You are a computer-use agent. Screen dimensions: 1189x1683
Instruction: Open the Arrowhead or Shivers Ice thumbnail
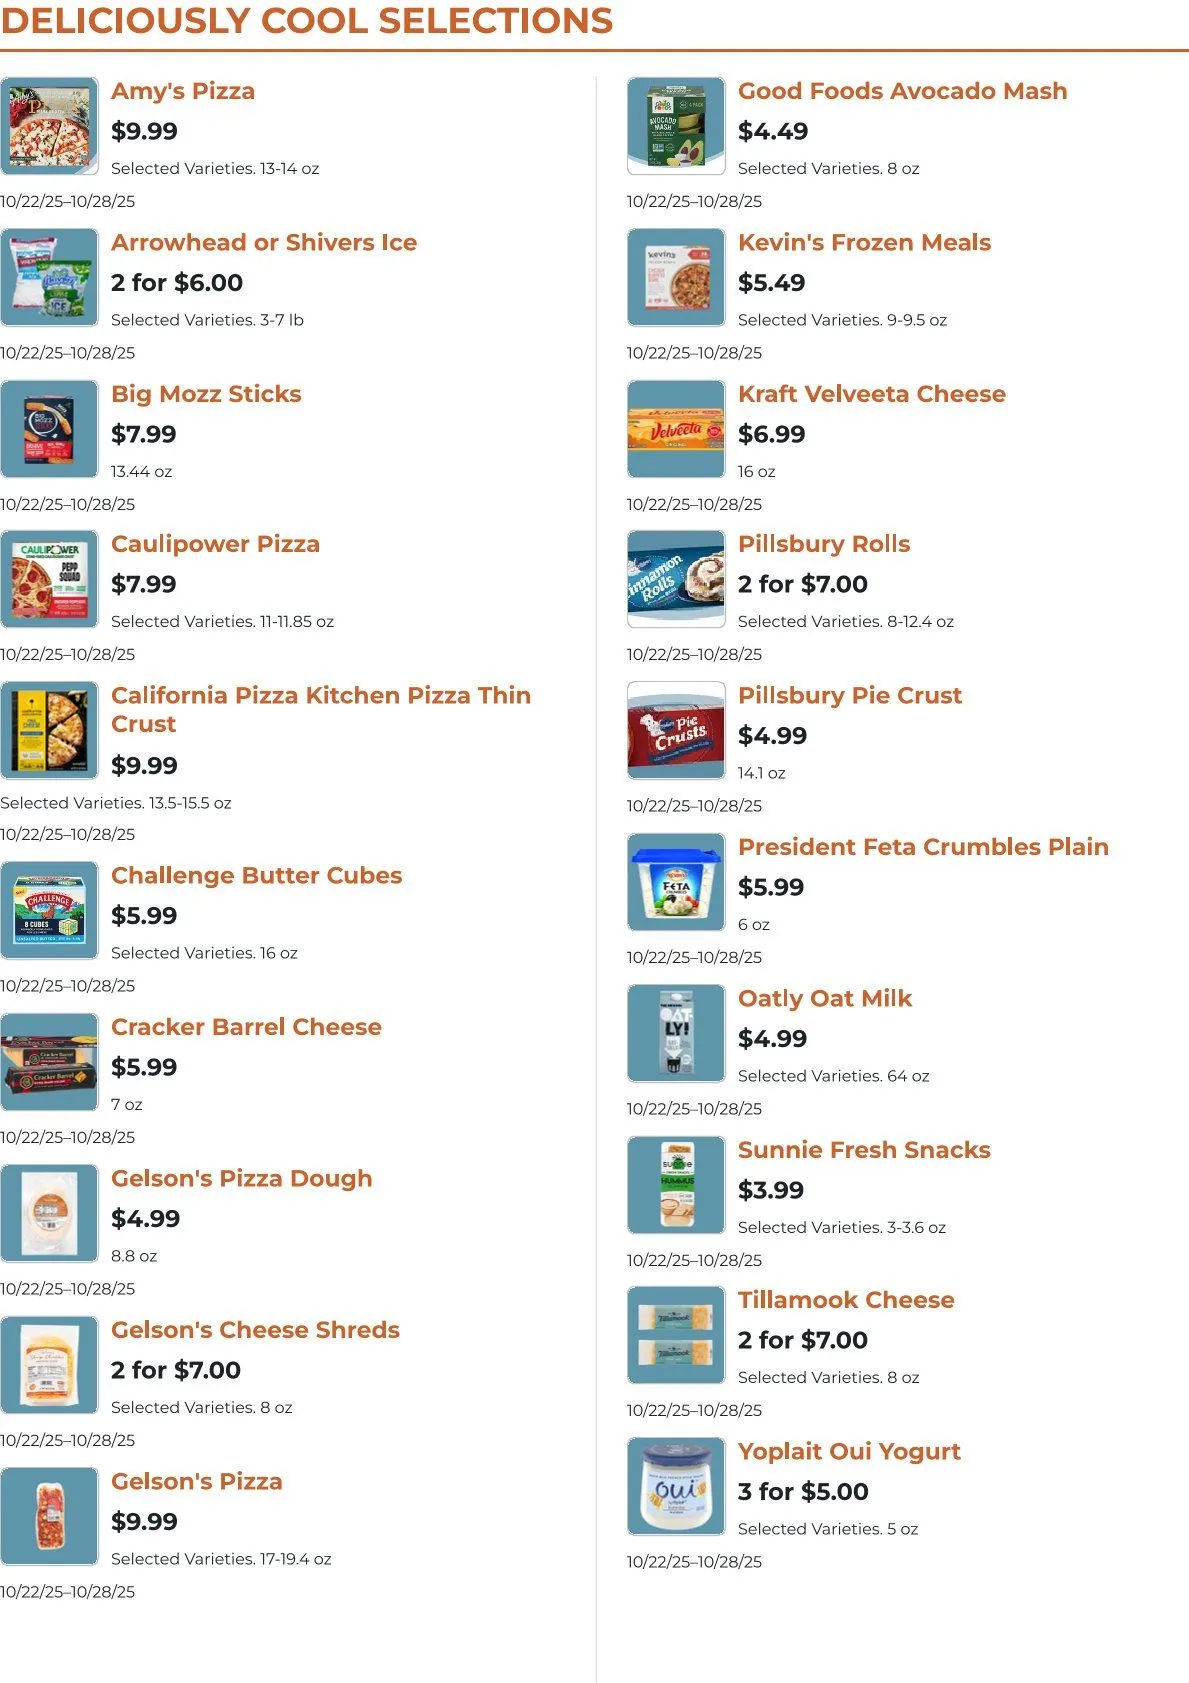49,277
